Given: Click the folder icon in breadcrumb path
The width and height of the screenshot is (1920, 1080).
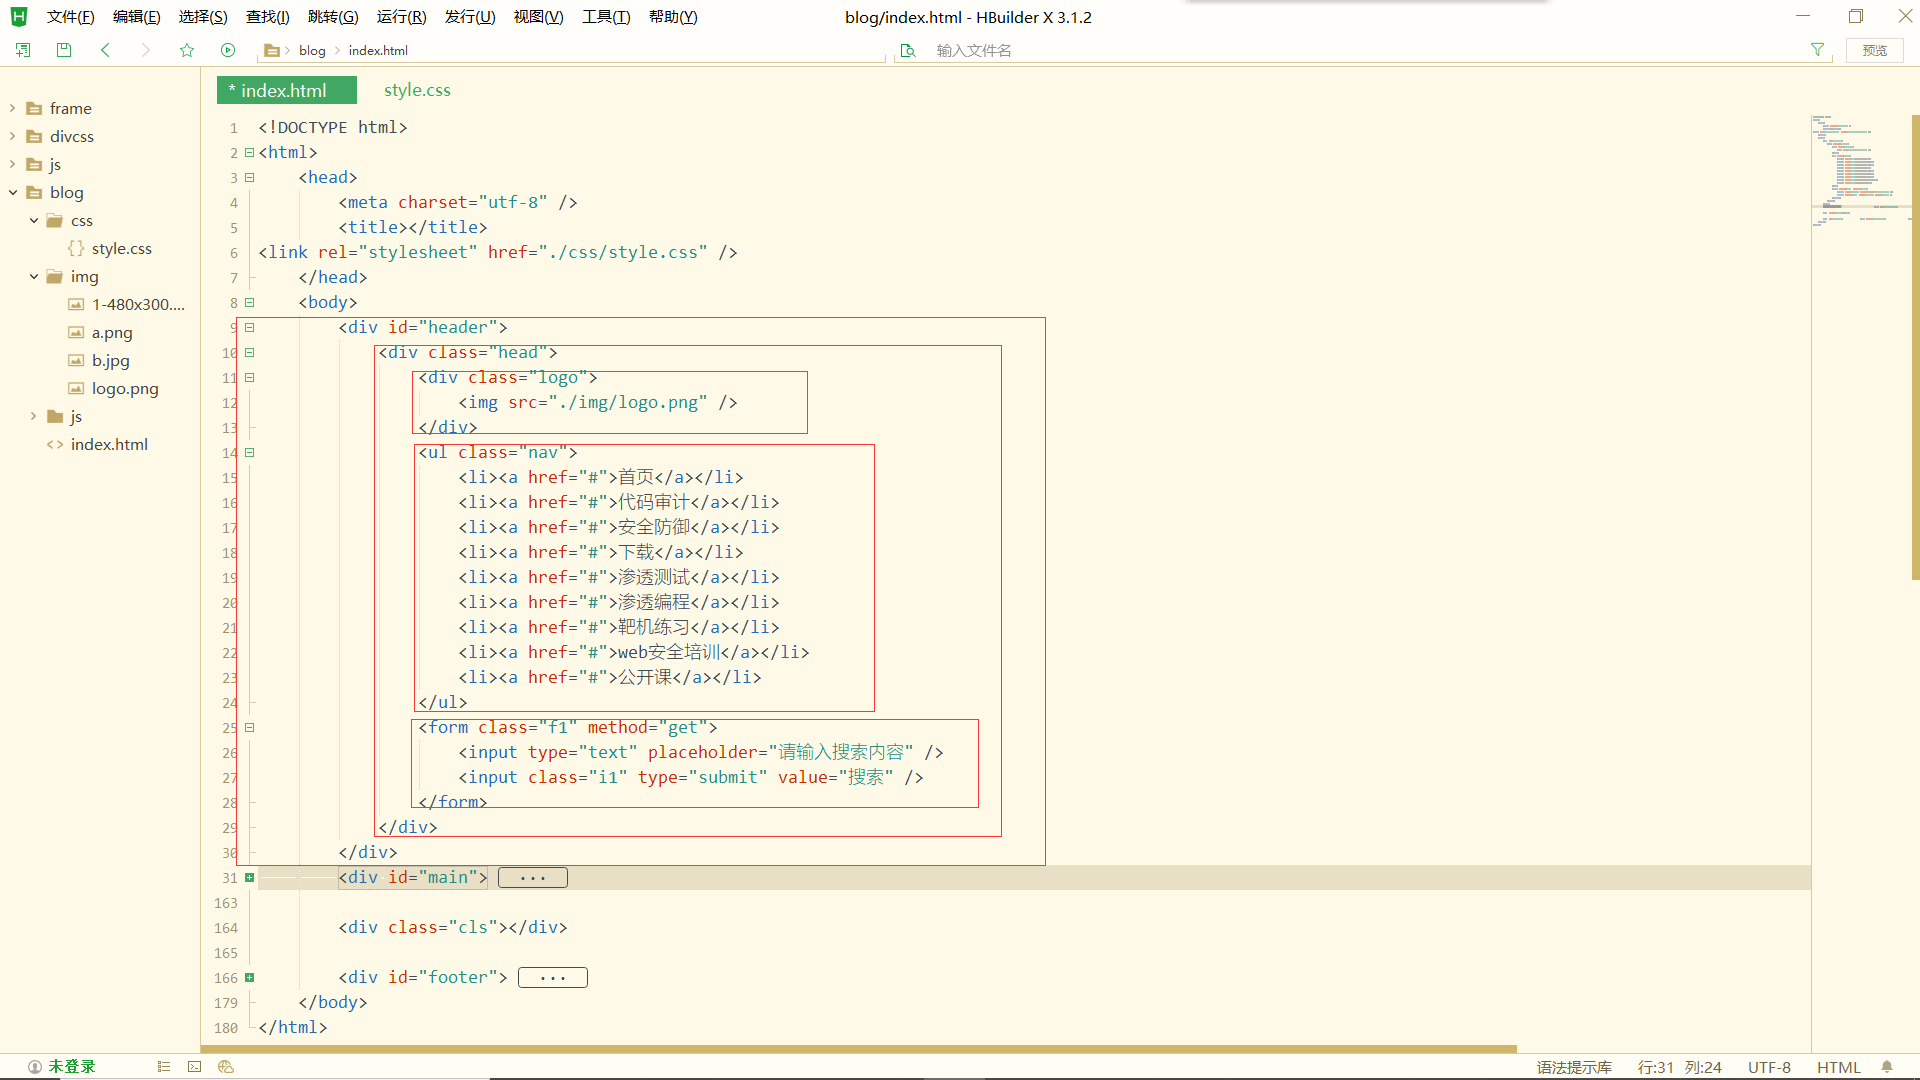Looking at the screenshot, I should [x=271, y=50].
